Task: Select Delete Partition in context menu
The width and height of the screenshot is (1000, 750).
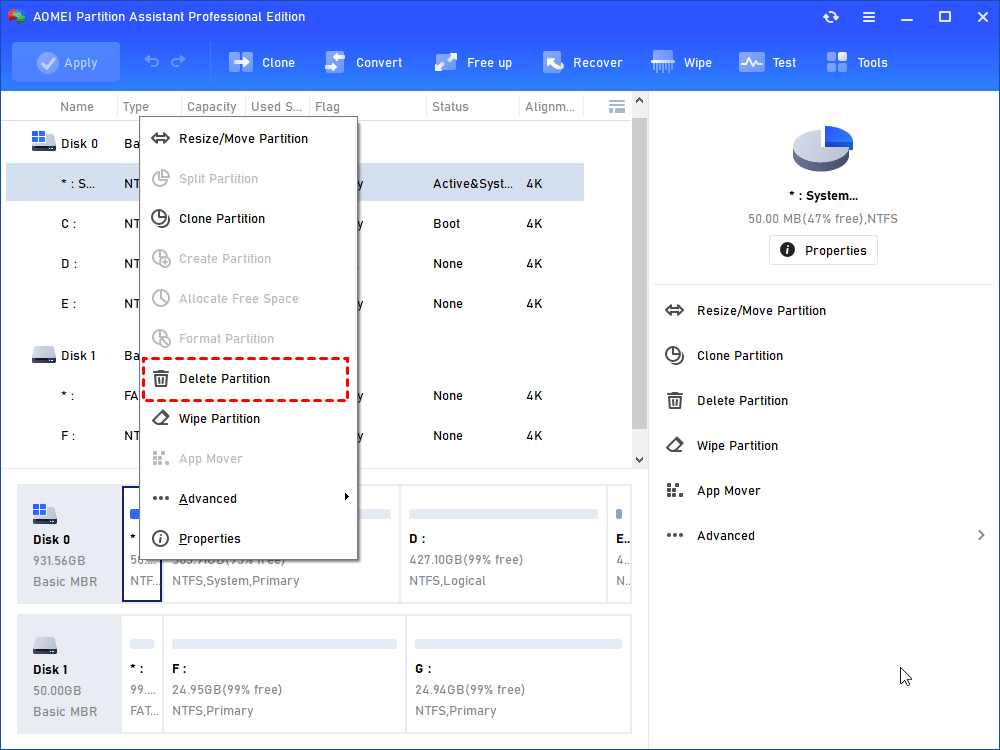Action: [x=249, y=379]
